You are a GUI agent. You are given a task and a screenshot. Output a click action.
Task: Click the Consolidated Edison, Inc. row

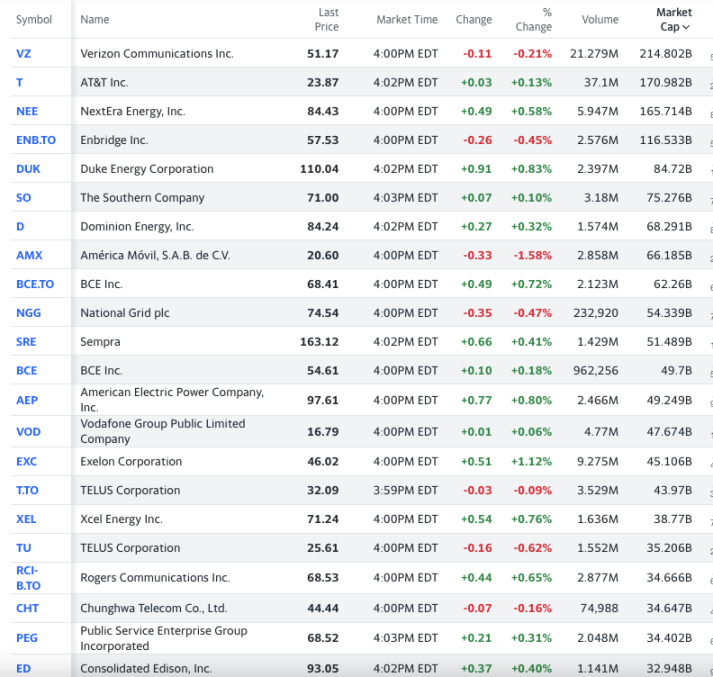tap(146, 668)
